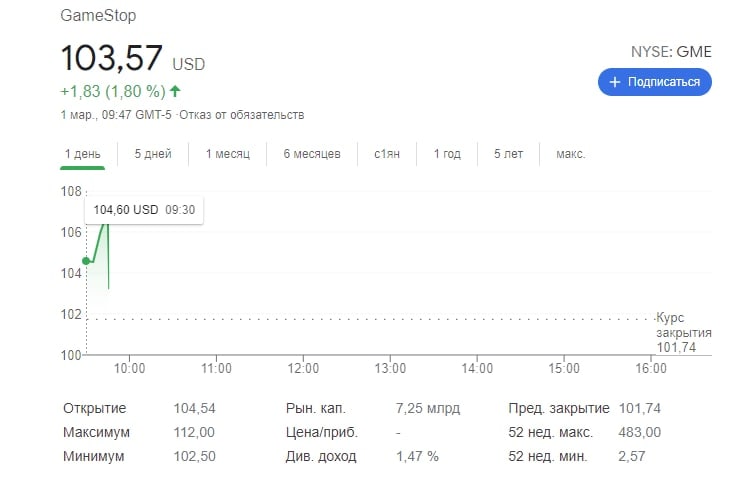
Task: Click the 108 price axis label
Action: (71, 191)
